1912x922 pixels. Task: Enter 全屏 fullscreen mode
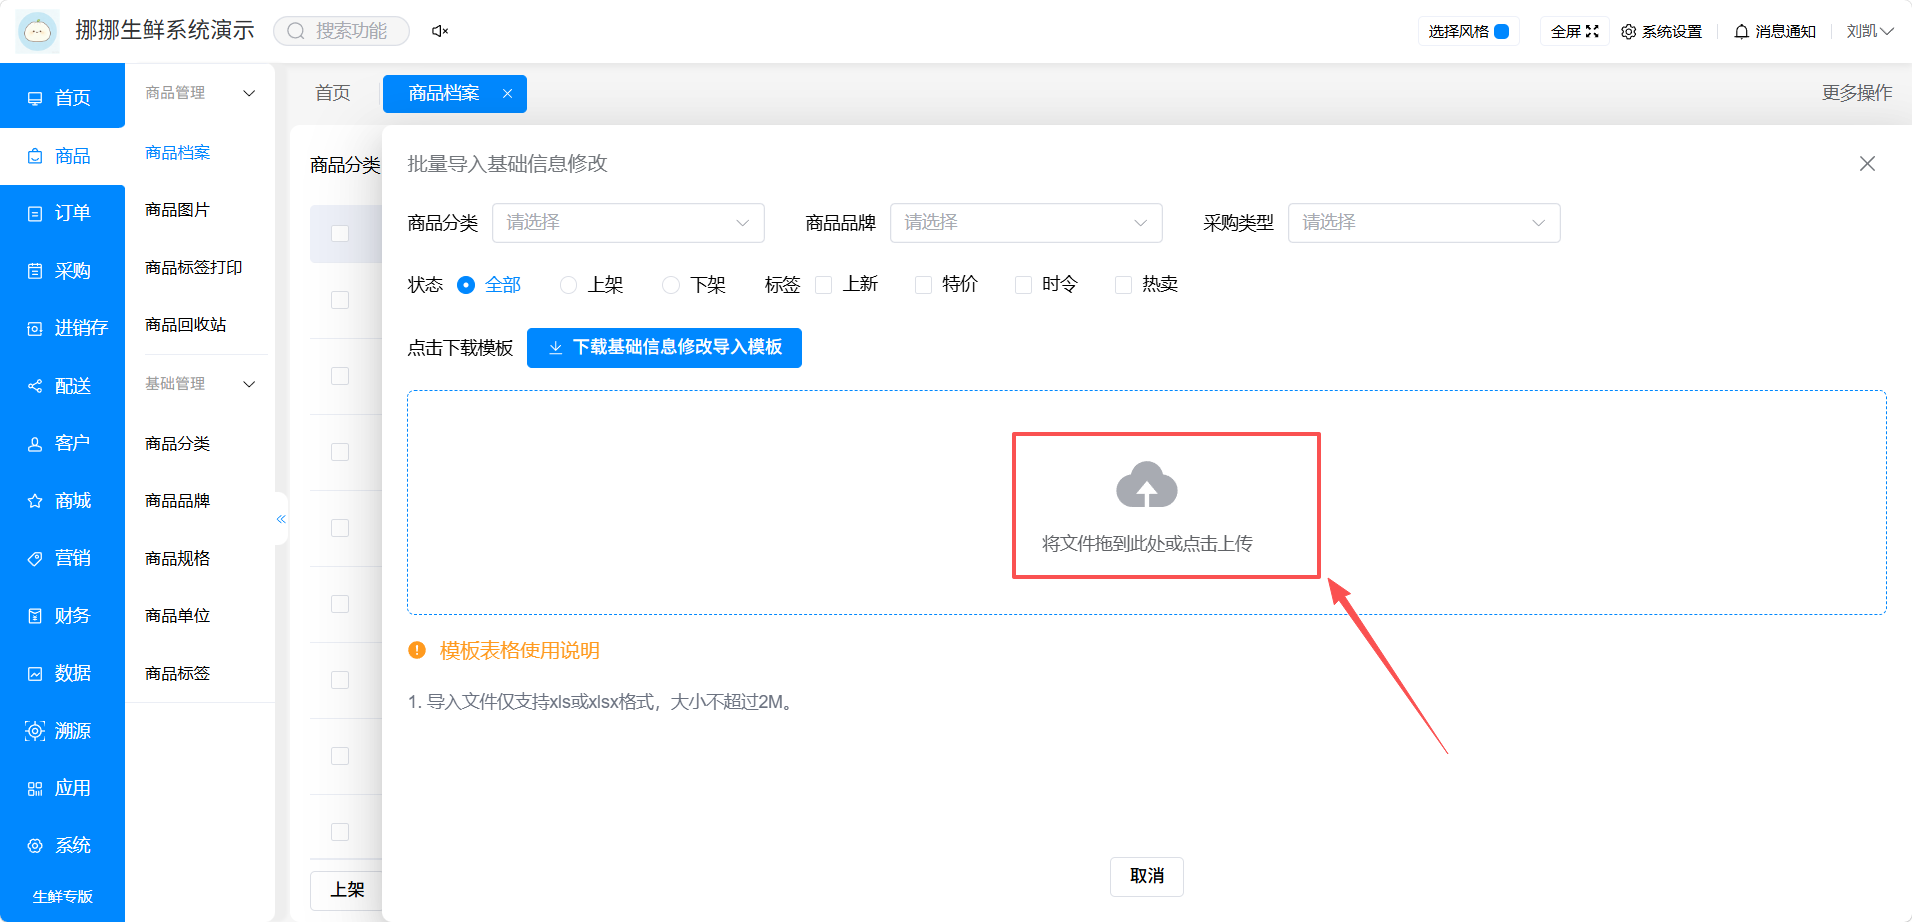click(1575, 32)
